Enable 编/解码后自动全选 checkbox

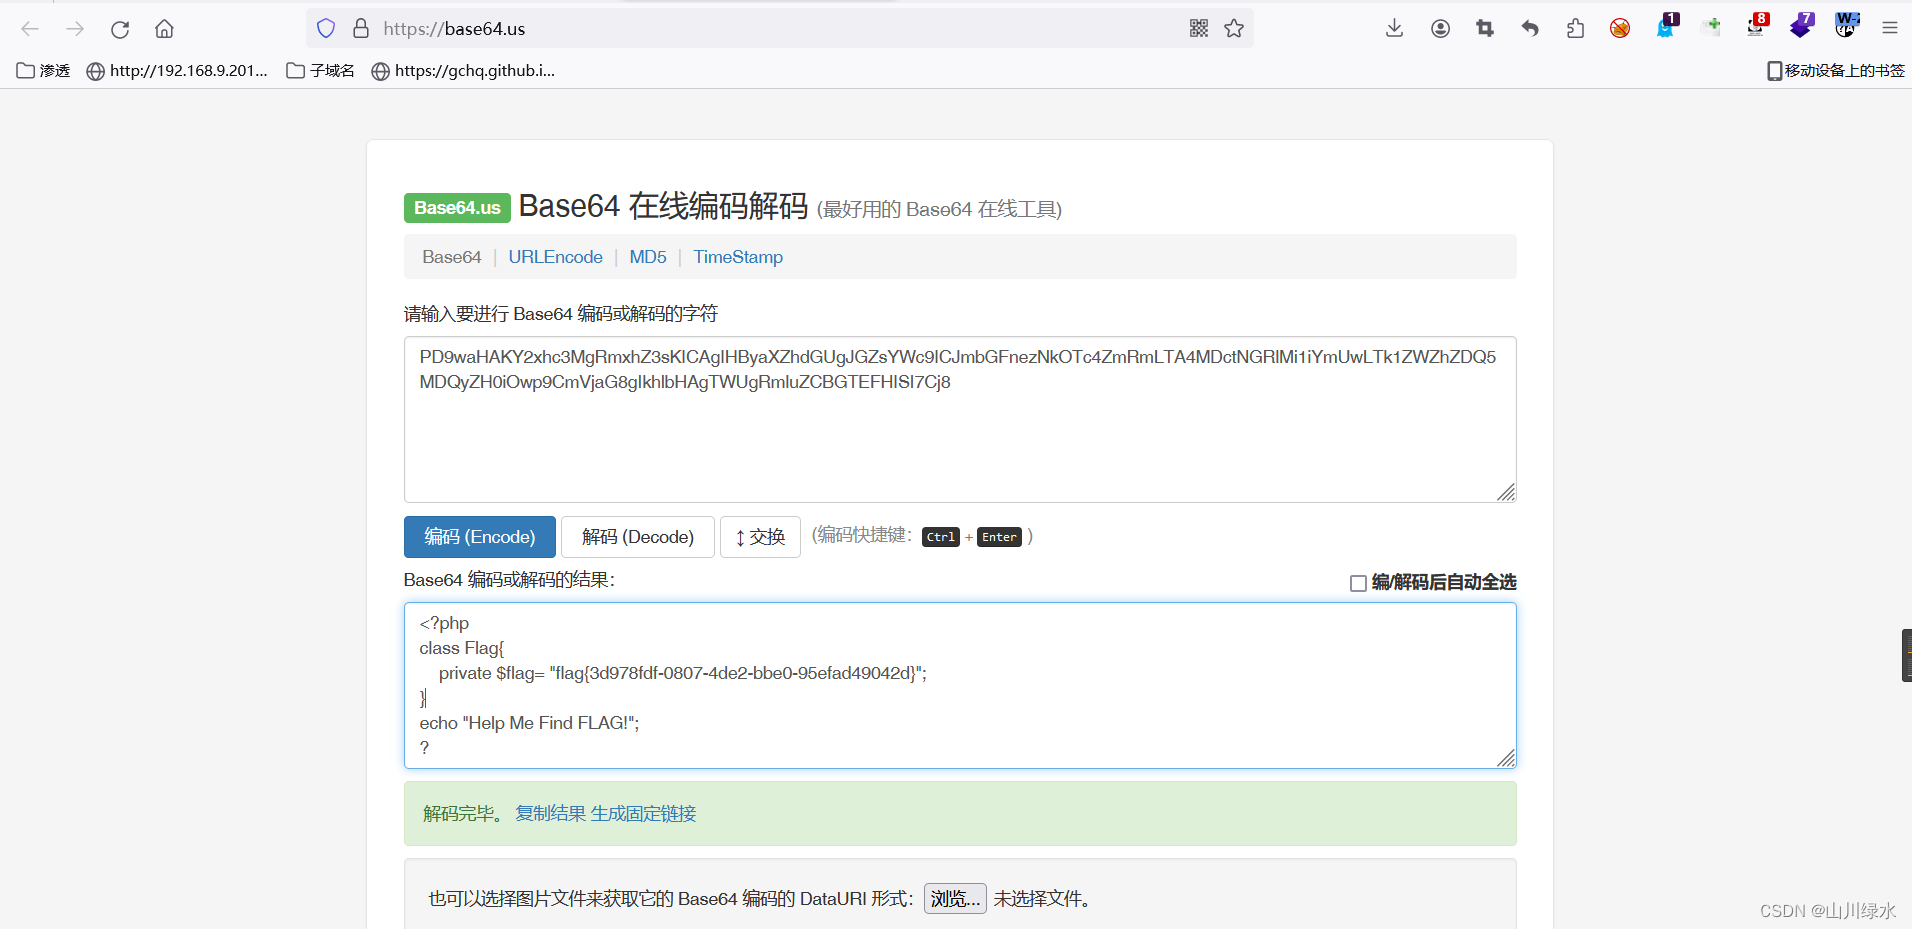1358,583
